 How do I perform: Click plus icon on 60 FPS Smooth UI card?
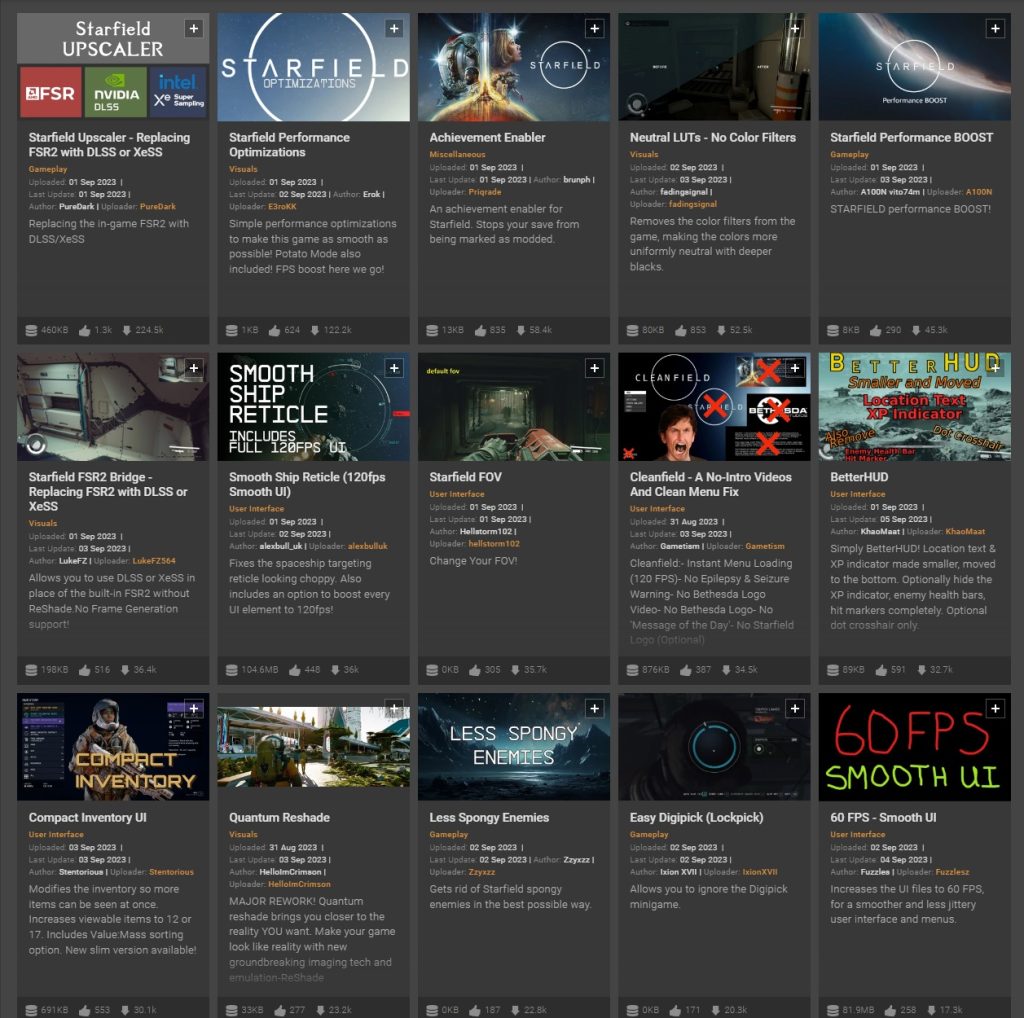pyautogui.click(x=995, y=708)
